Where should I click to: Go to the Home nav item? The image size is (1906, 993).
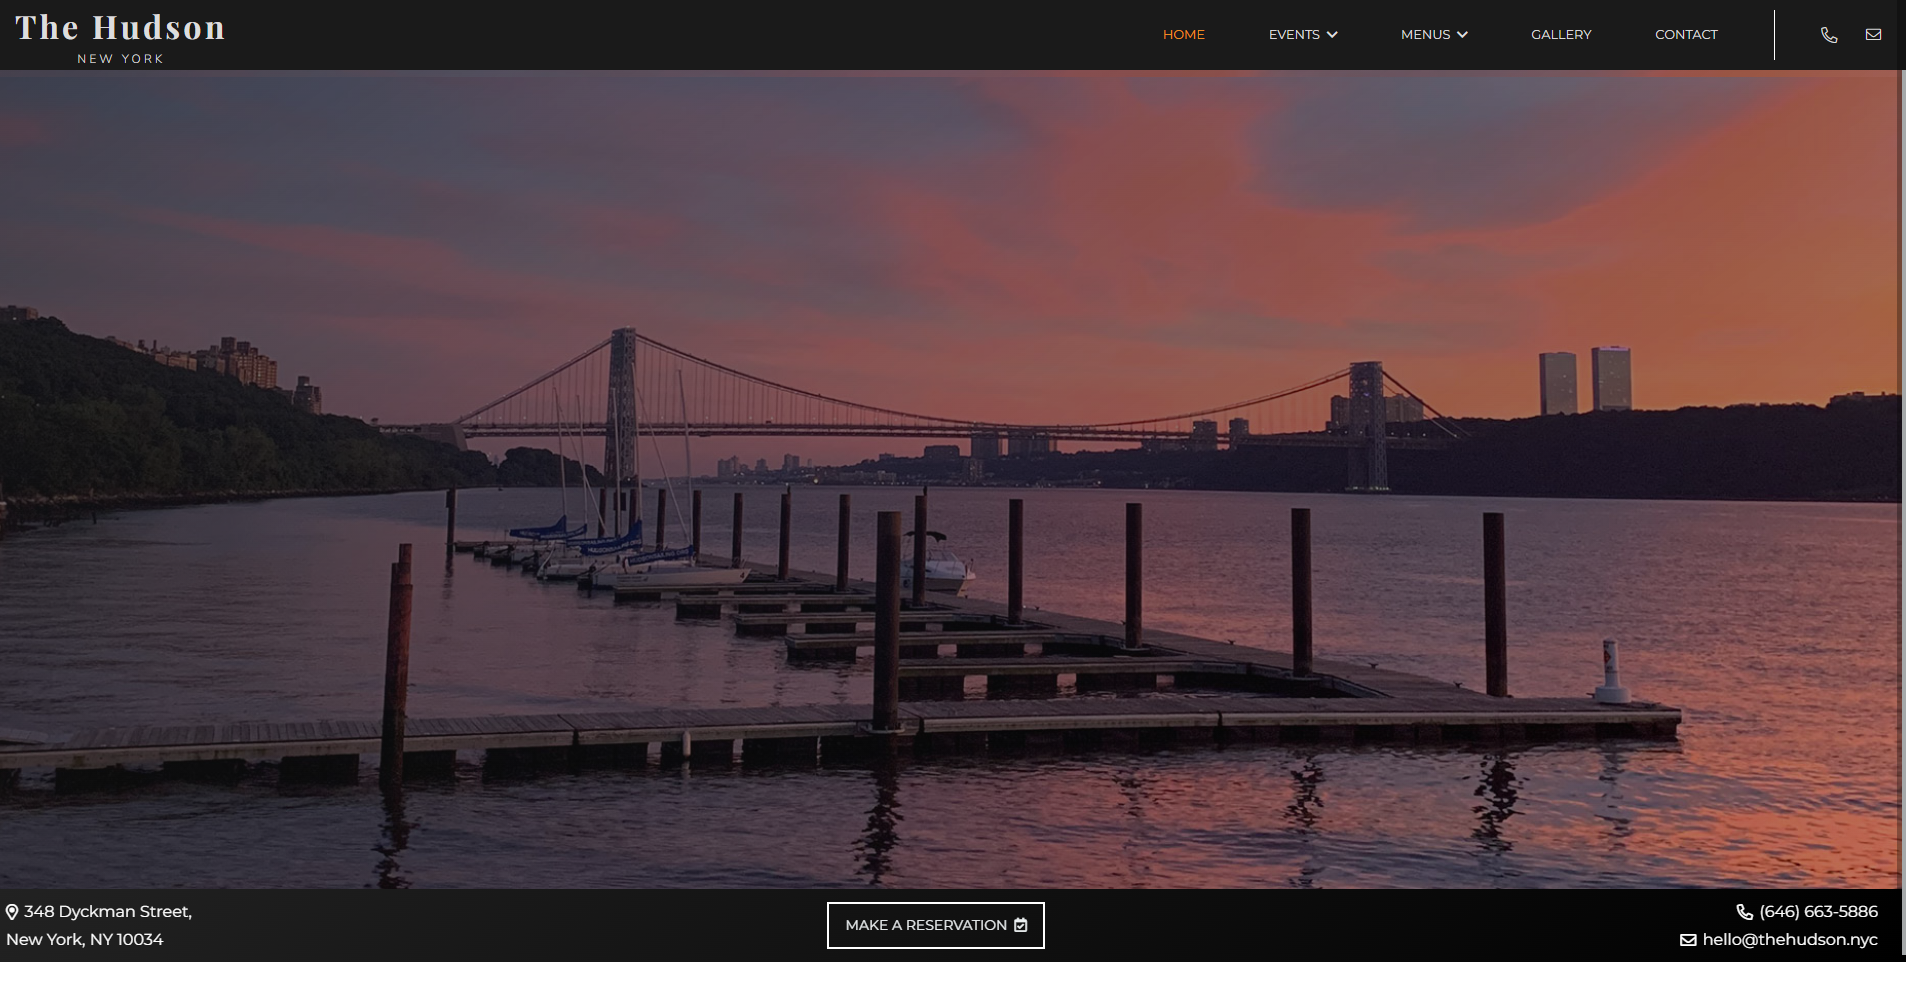[x=1184, y=34]
